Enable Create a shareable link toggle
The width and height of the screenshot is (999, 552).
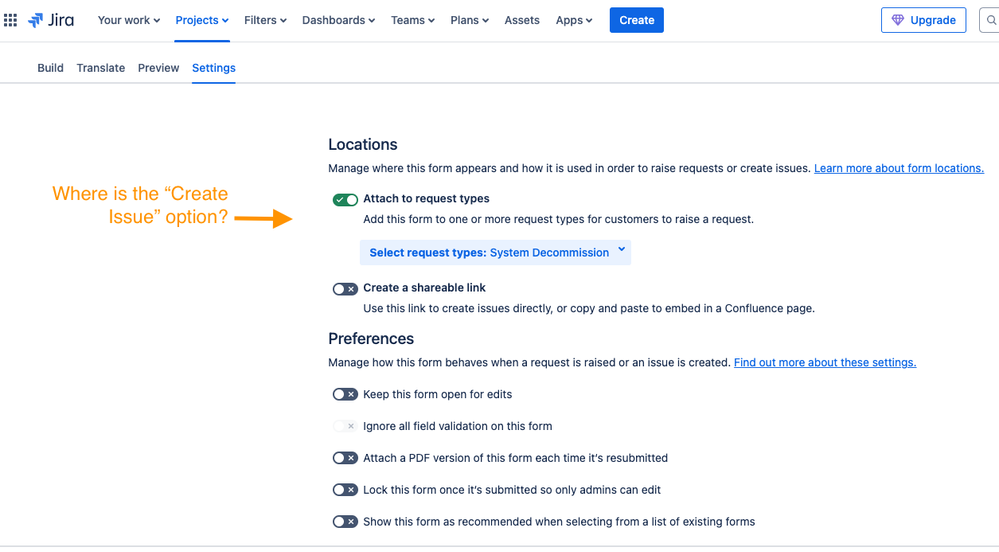click(345, 289)
